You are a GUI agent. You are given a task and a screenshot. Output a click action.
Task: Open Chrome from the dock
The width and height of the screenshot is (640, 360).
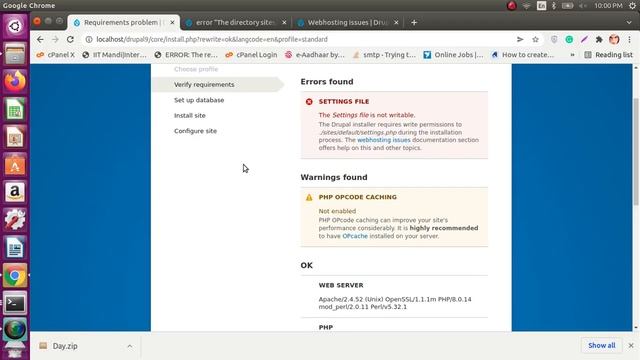coord(15,276)
